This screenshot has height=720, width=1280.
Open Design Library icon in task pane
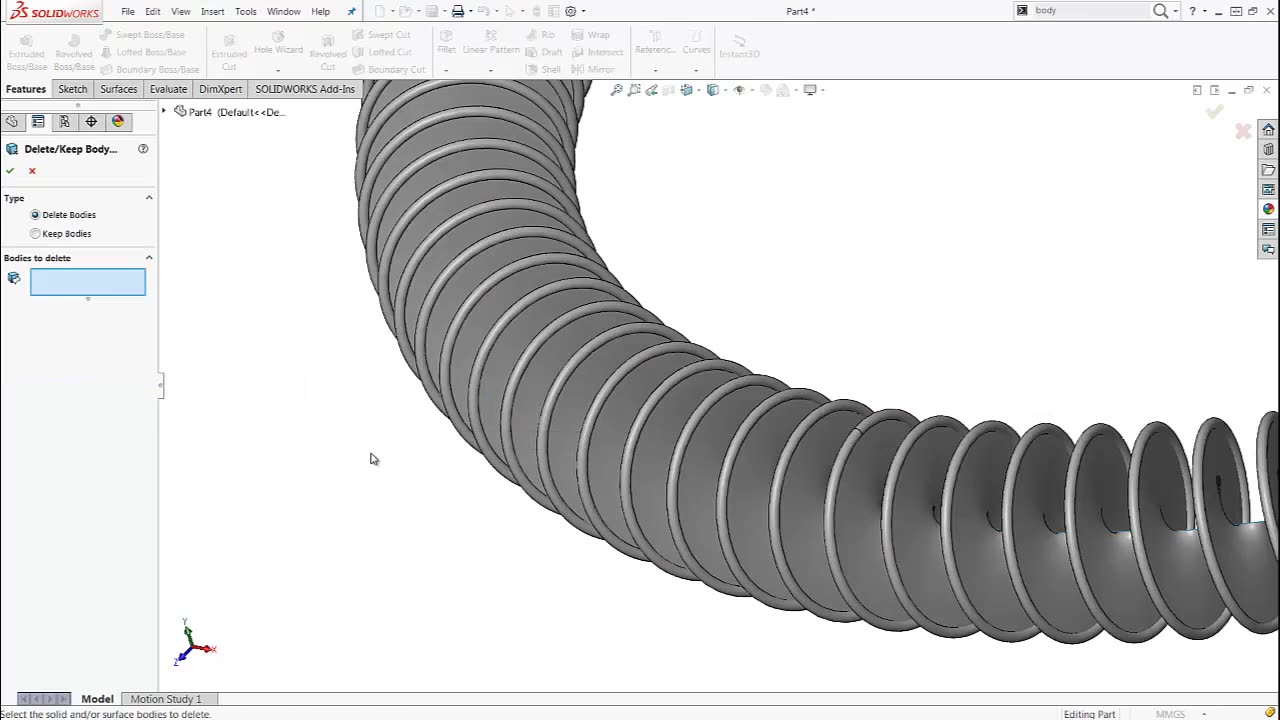1268,150
